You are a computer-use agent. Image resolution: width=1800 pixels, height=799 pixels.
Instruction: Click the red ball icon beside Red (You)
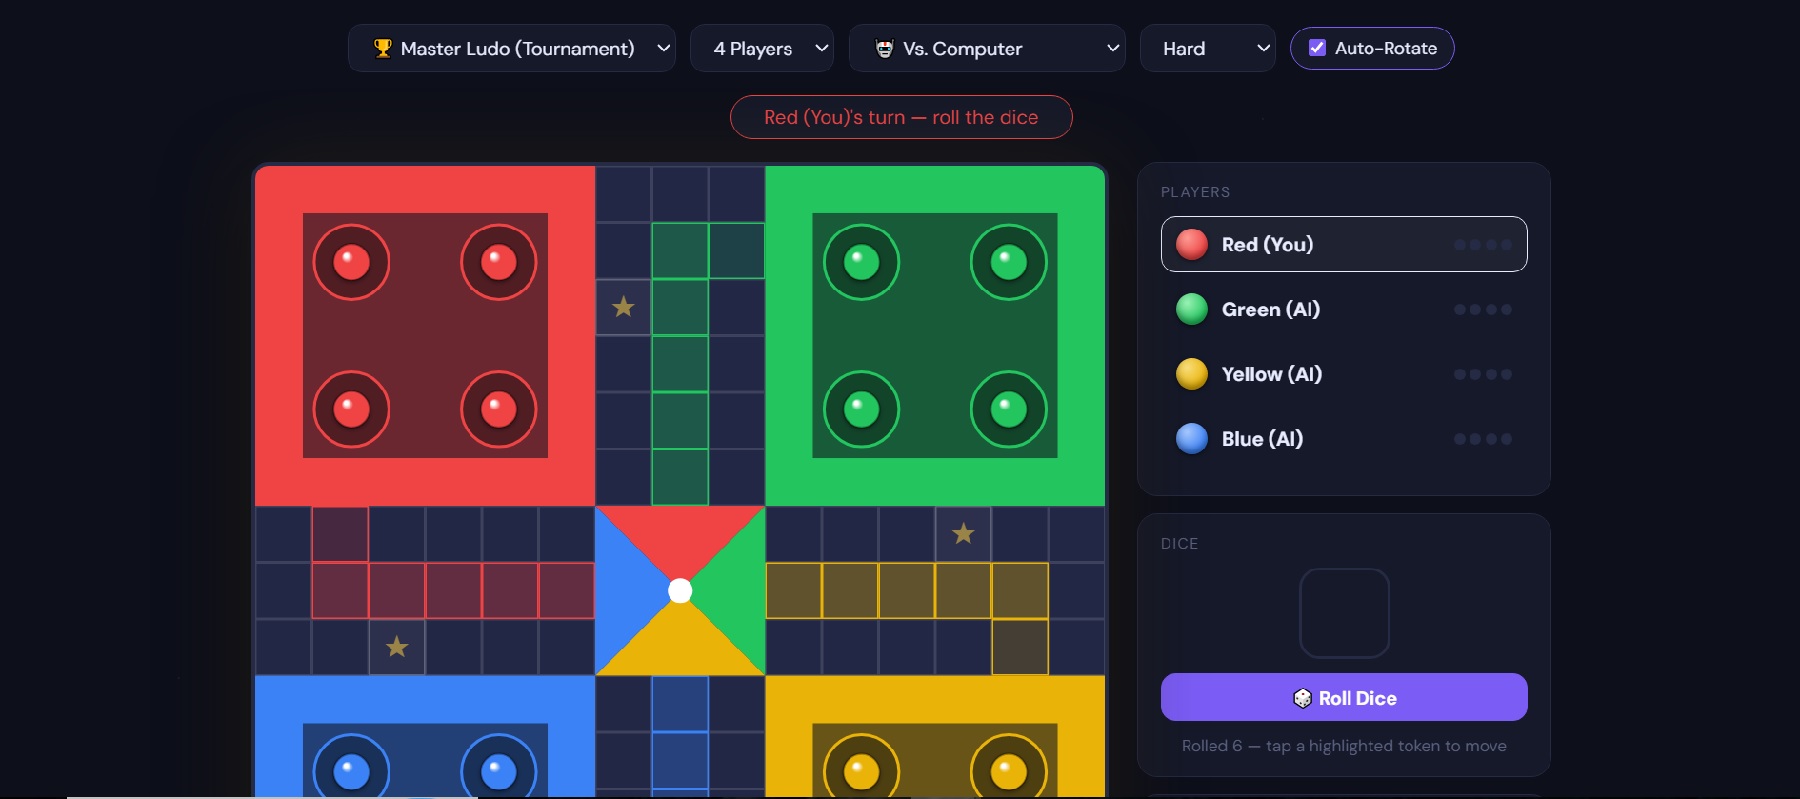pos(1192,244)
